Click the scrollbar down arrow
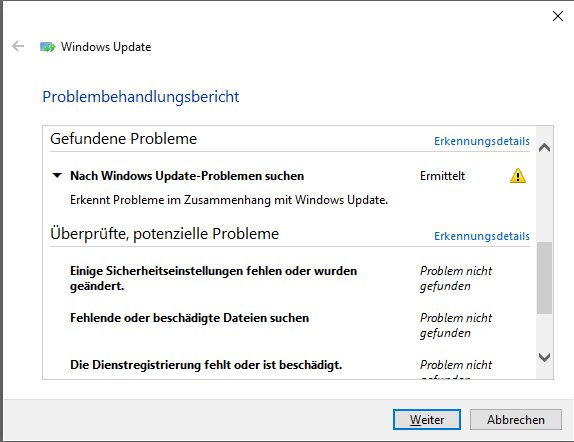This screenshot has width=574, height=442. [x=544, y=357]
